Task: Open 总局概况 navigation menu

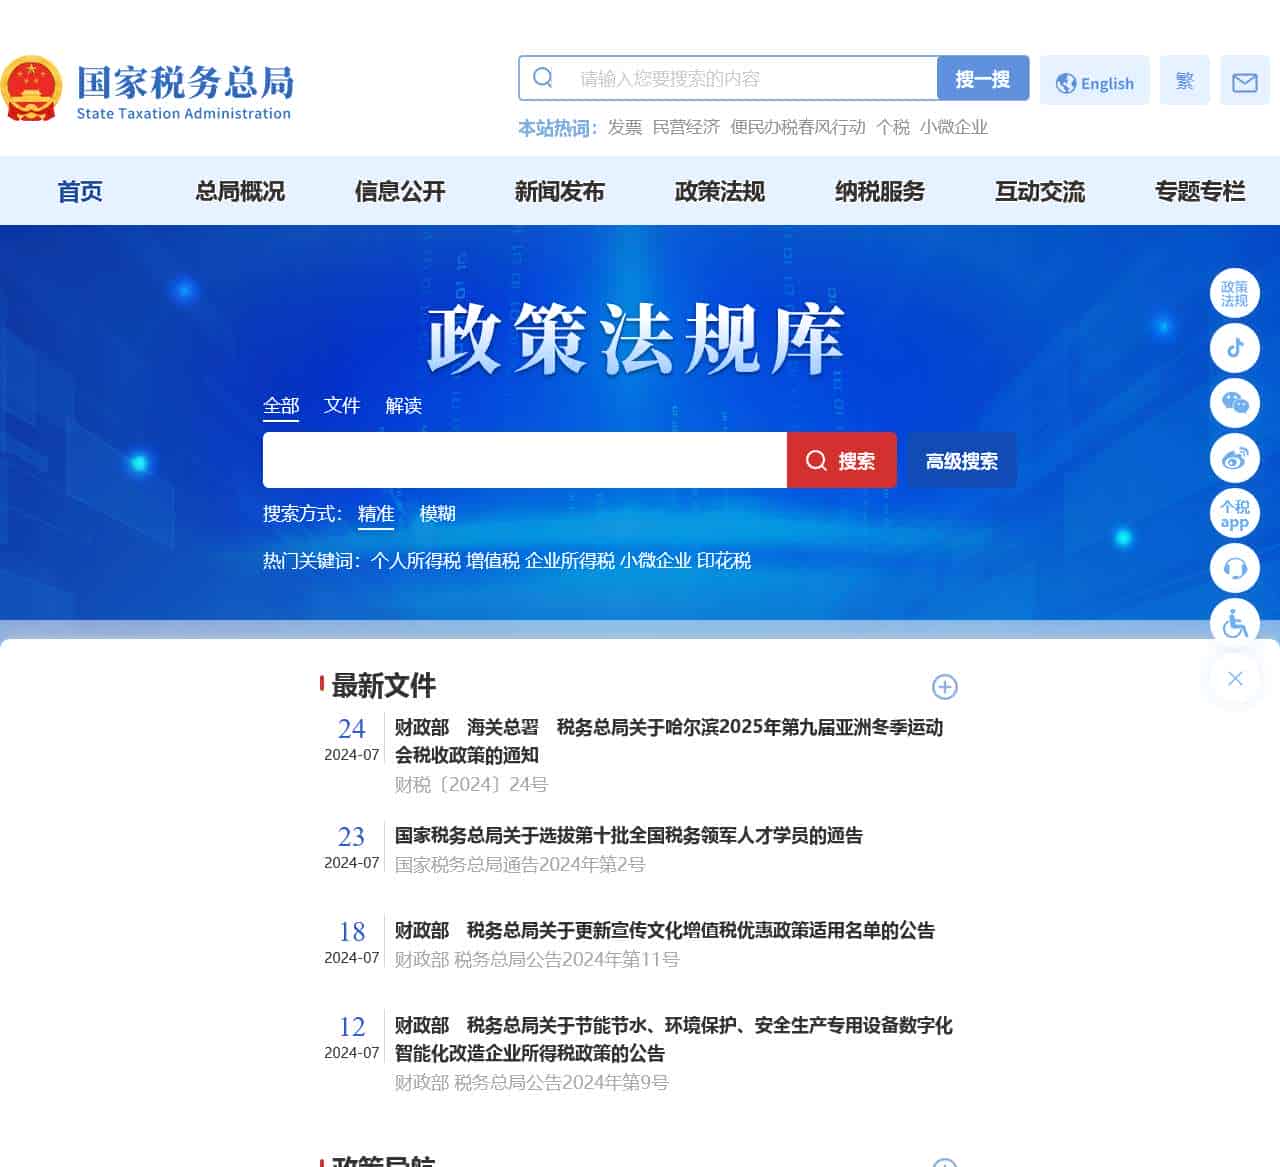Action: [240, 191]
